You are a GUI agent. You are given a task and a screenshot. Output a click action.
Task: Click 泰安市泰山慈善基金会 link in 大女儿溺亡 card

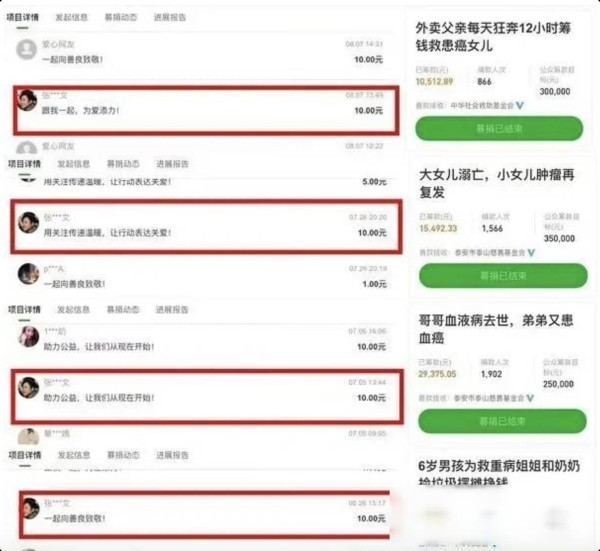490,253
